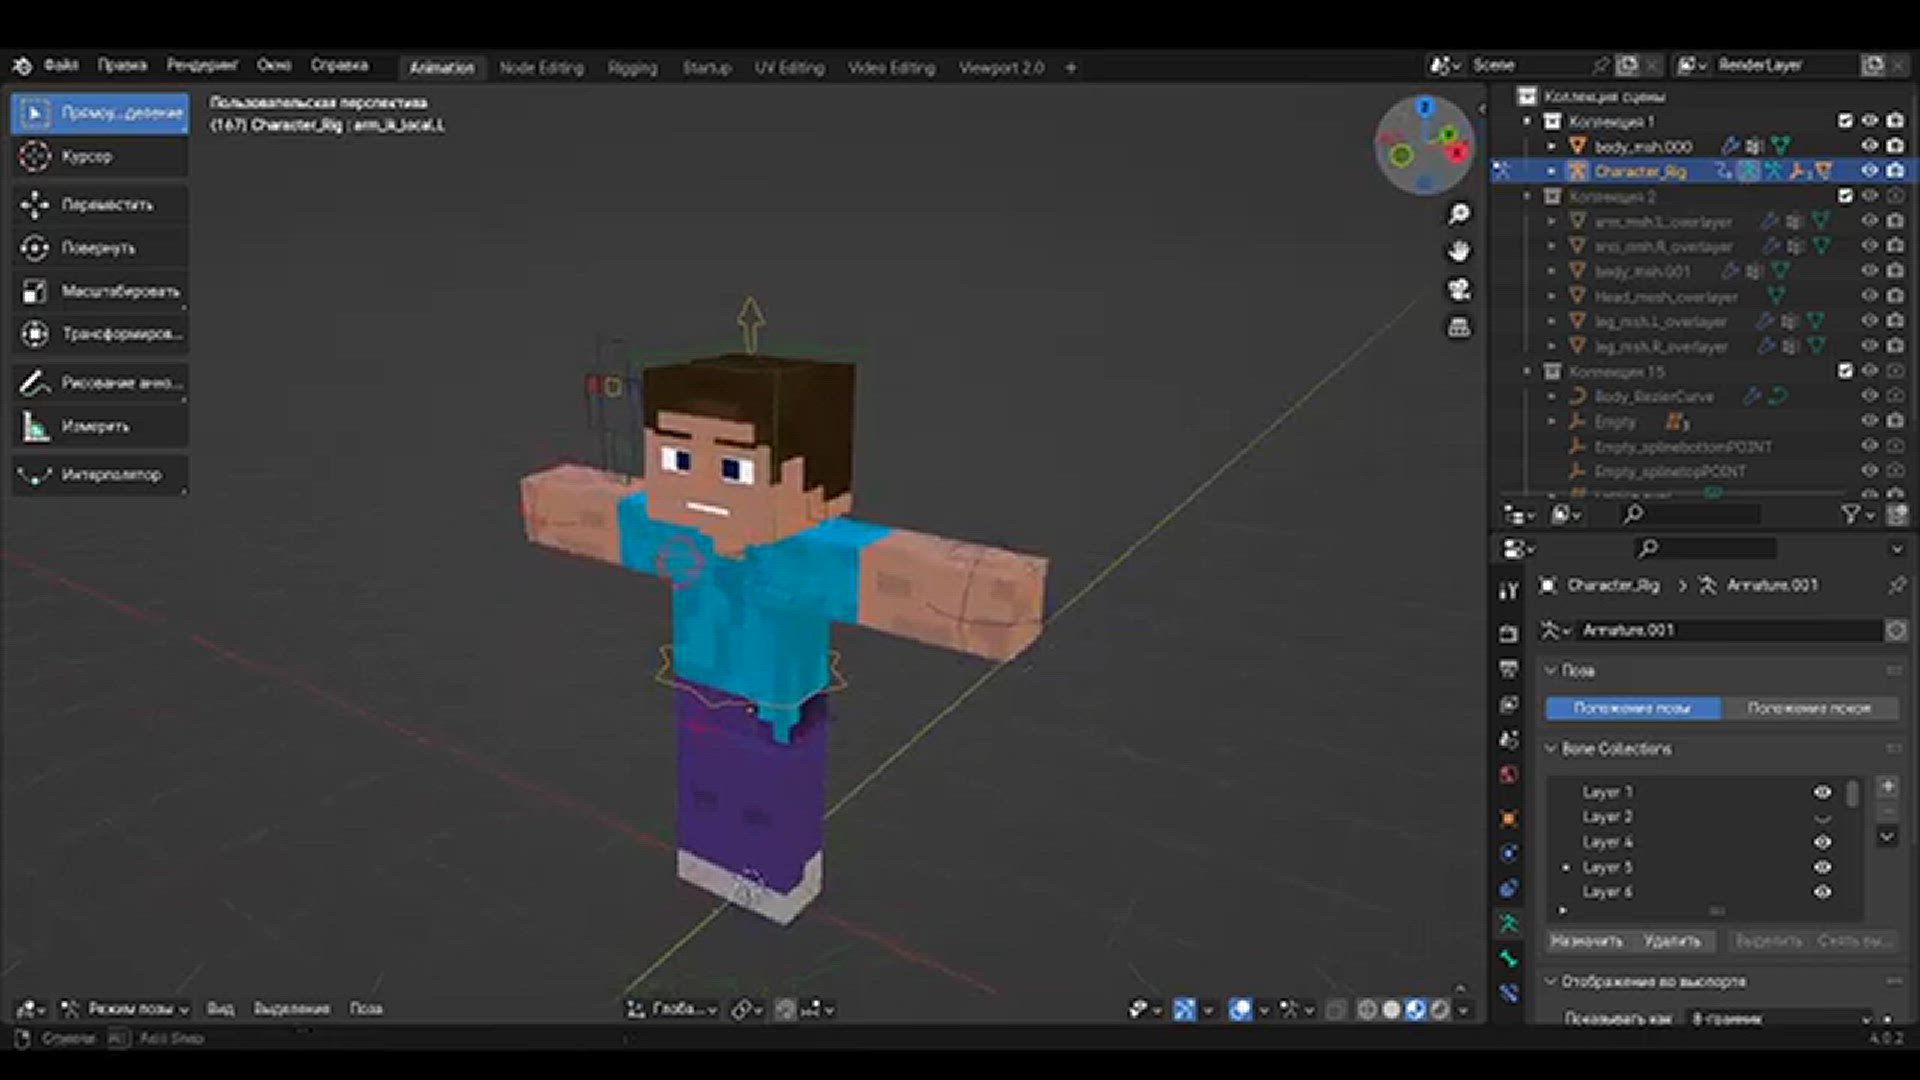Open the Output properties tab icon
1920x1080 pixels.
tap(1508, 668)
